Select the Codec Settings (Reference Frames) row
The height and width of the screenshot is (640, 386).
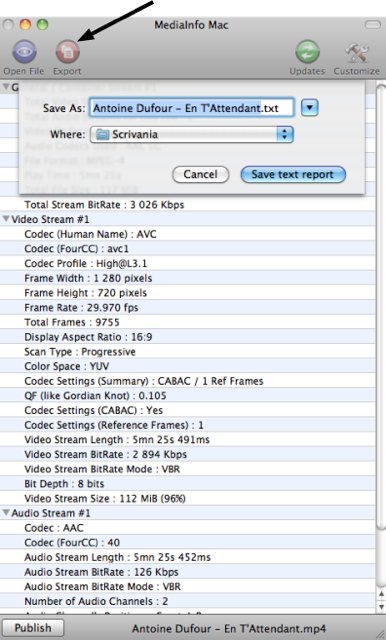(x=187, y=425)
